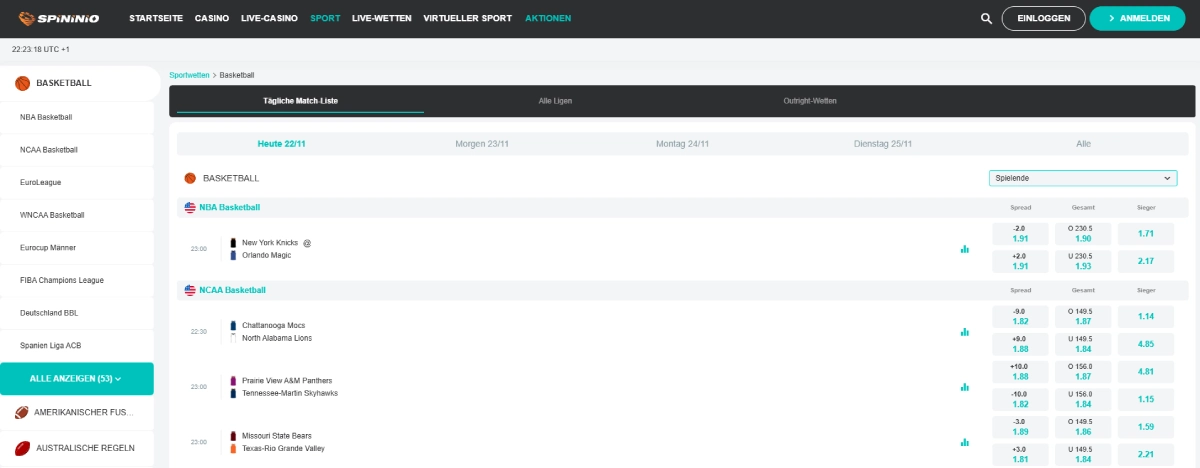The width and height of the screenshot is (1200, 468).
Task: Click New York Knicks jersey icon
Action: click(233, 243)
